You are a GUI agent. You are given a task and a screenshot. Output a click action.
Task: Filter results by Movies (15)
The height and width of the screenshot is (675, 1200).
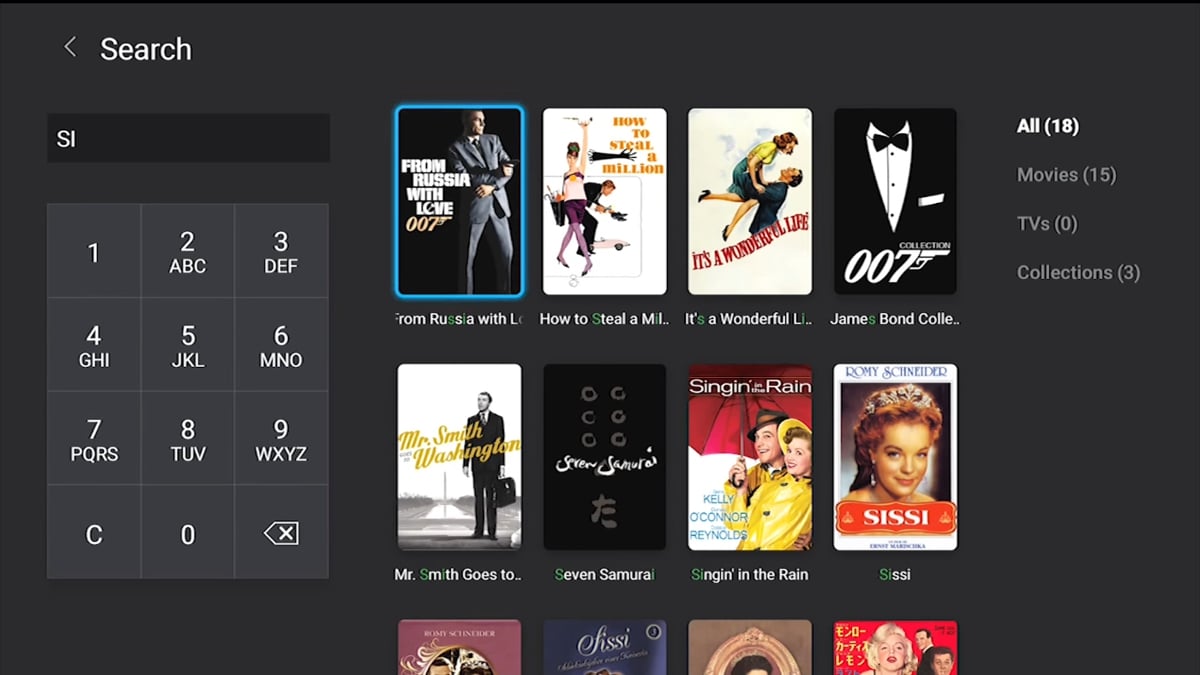(1066, 175)
